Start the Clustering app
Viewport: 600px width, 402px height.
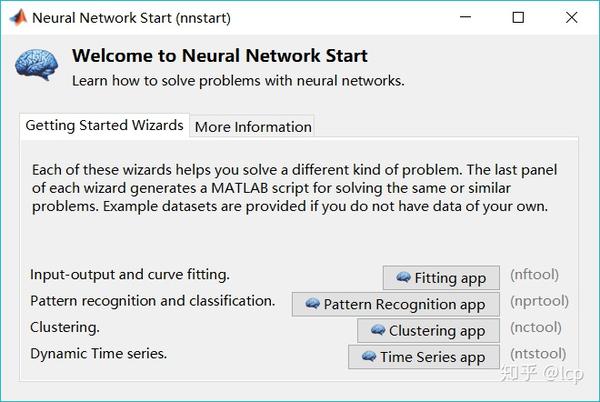(428, 330)
